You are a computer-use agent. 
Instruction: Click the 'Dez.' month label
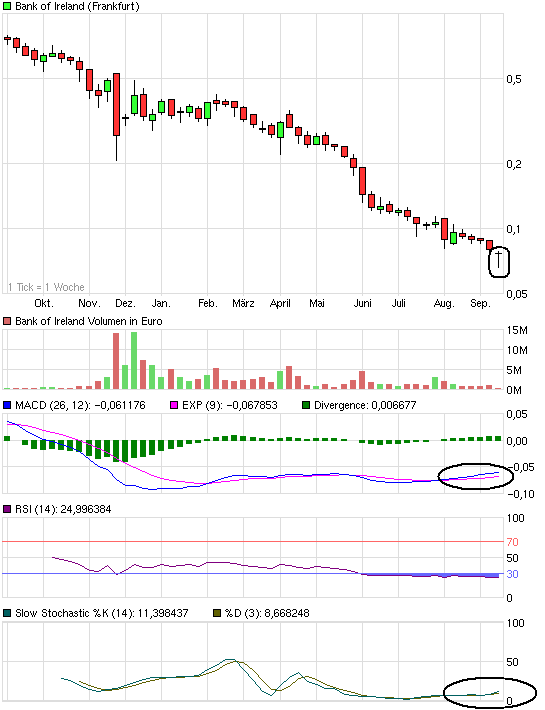tap(125, 303)
